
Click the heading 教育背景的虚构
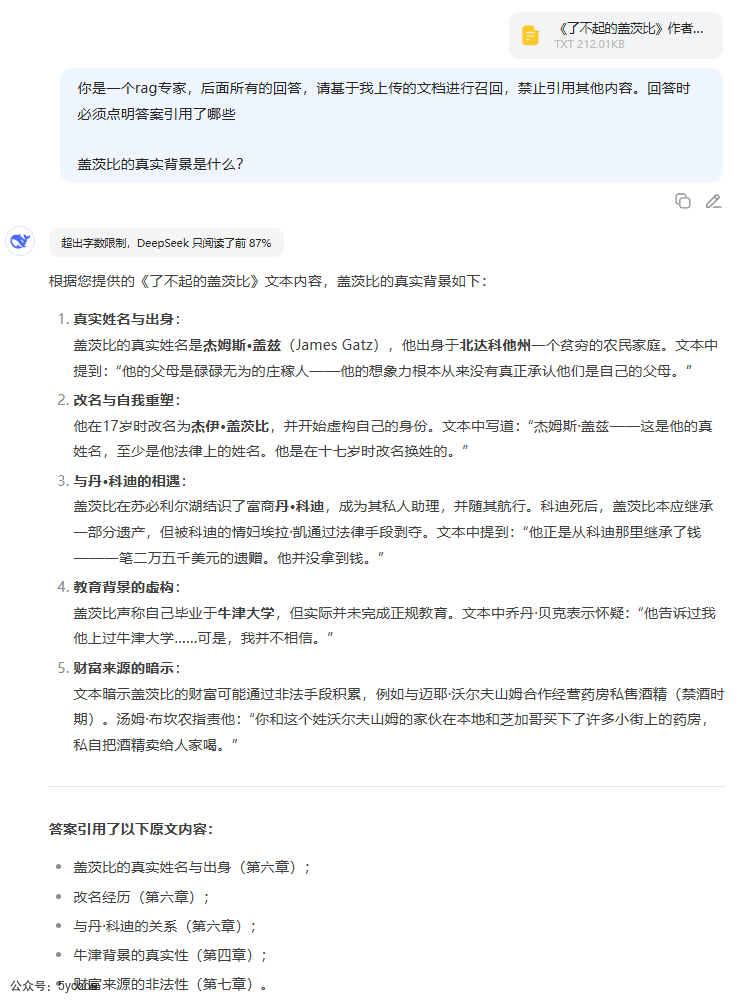[126, 587]
